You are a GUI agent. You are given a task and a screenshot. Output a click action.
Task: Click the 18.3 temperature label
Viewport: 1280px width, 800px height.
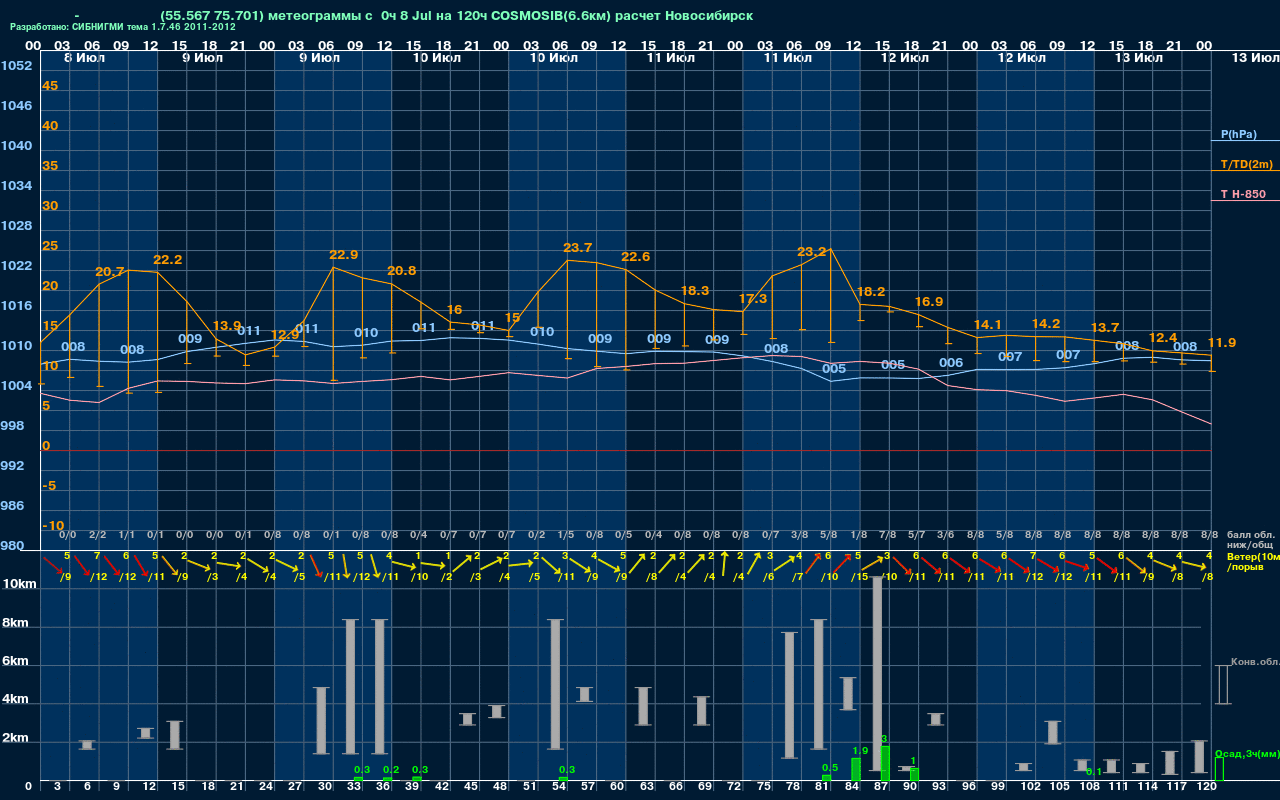pyautogui.click(x=695, y=291)
